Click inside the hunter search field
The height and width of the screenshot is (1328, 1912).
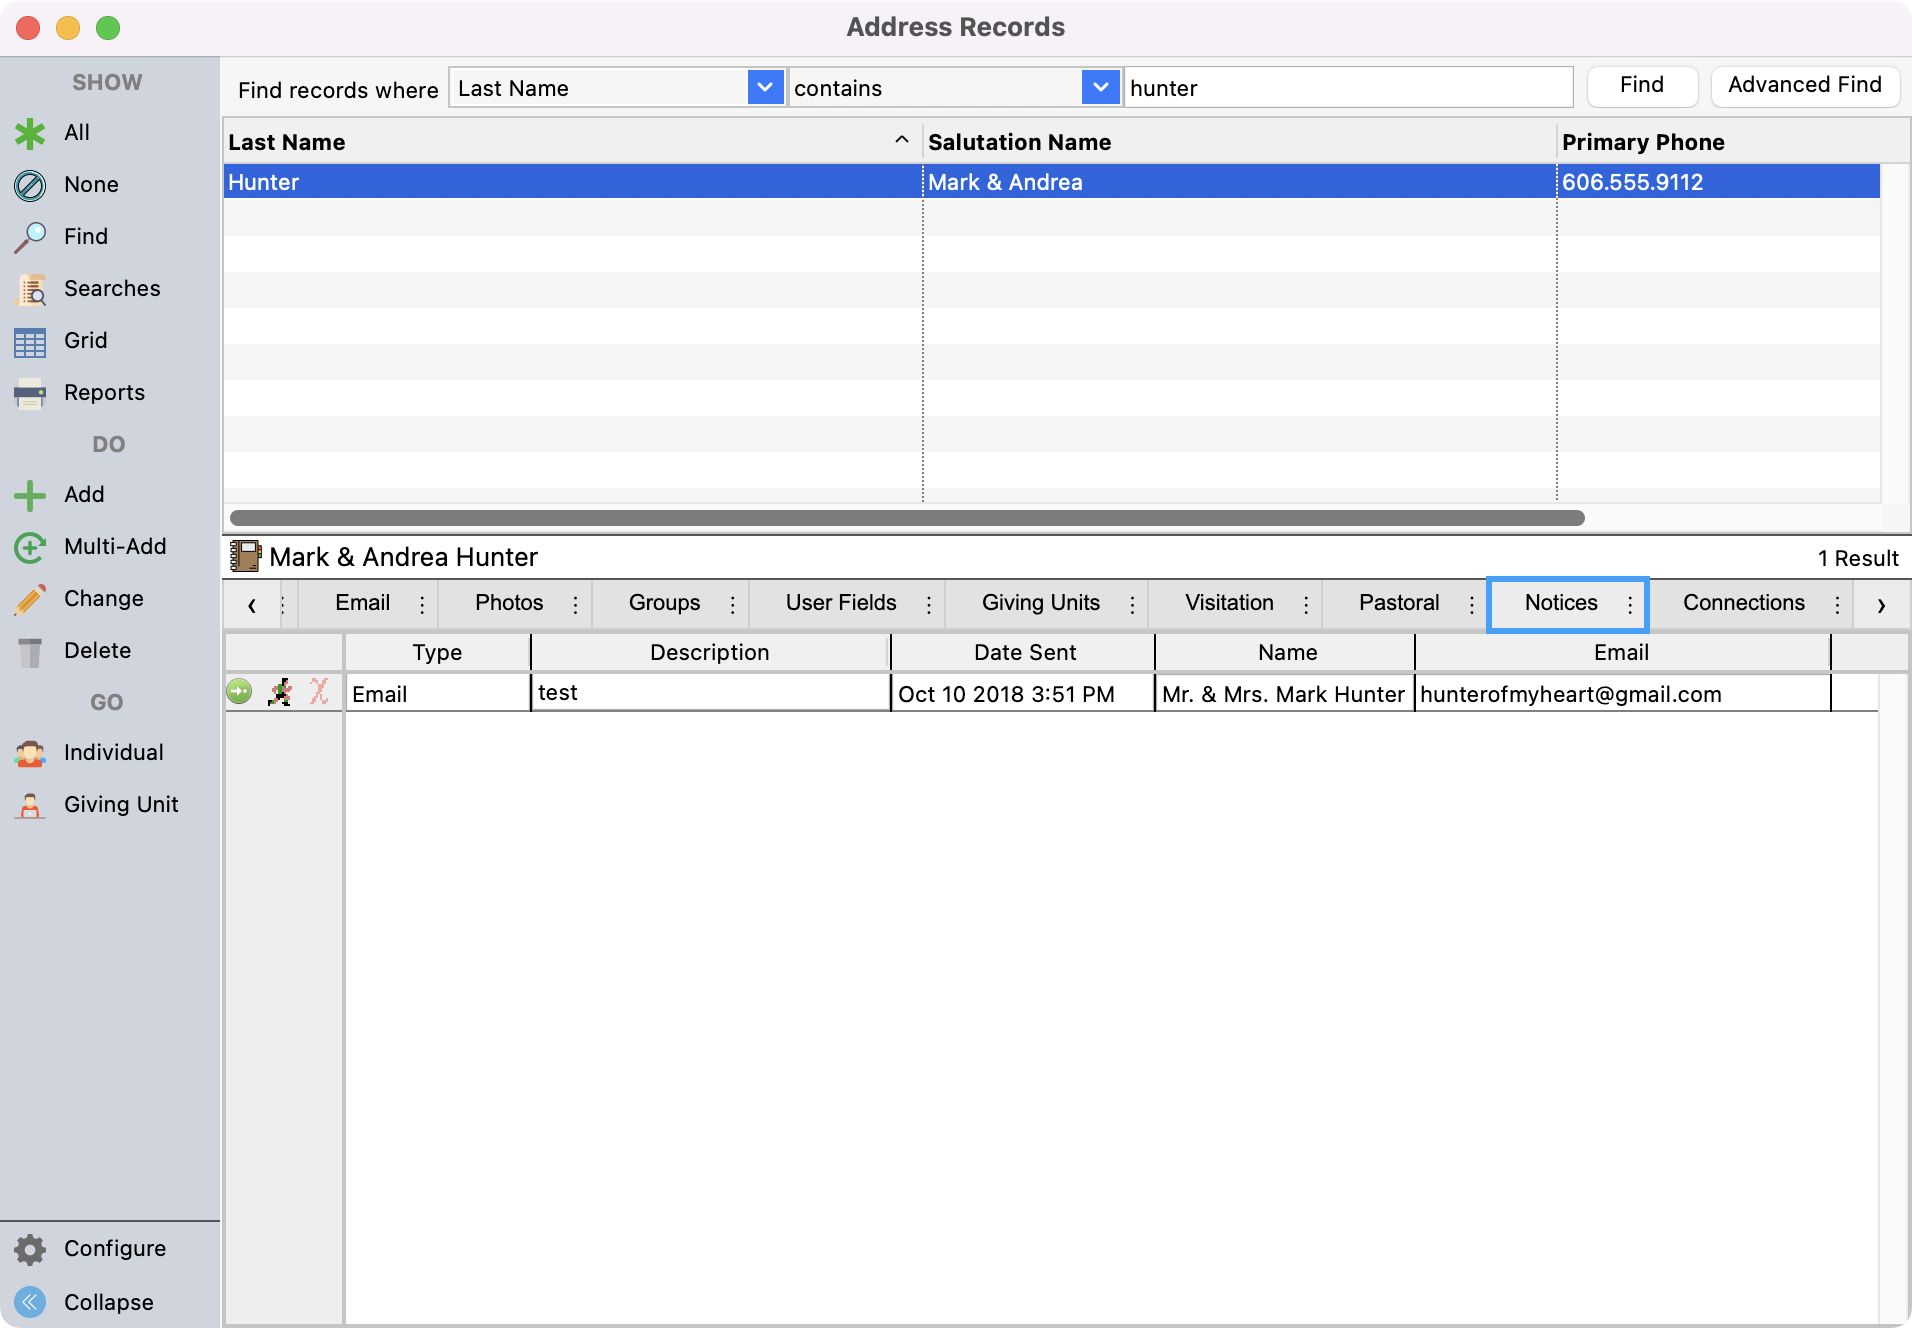point(1349,88)
